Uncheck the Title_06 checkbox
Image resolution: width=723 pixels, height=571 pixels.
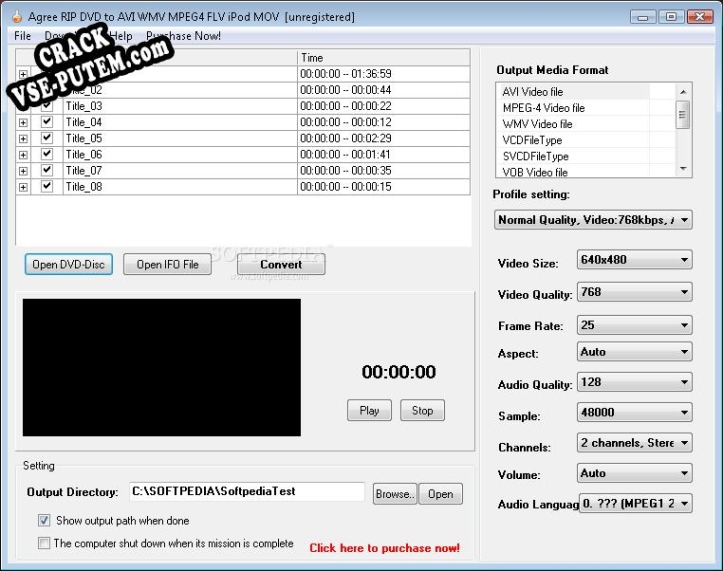click(x=47, y=155)
